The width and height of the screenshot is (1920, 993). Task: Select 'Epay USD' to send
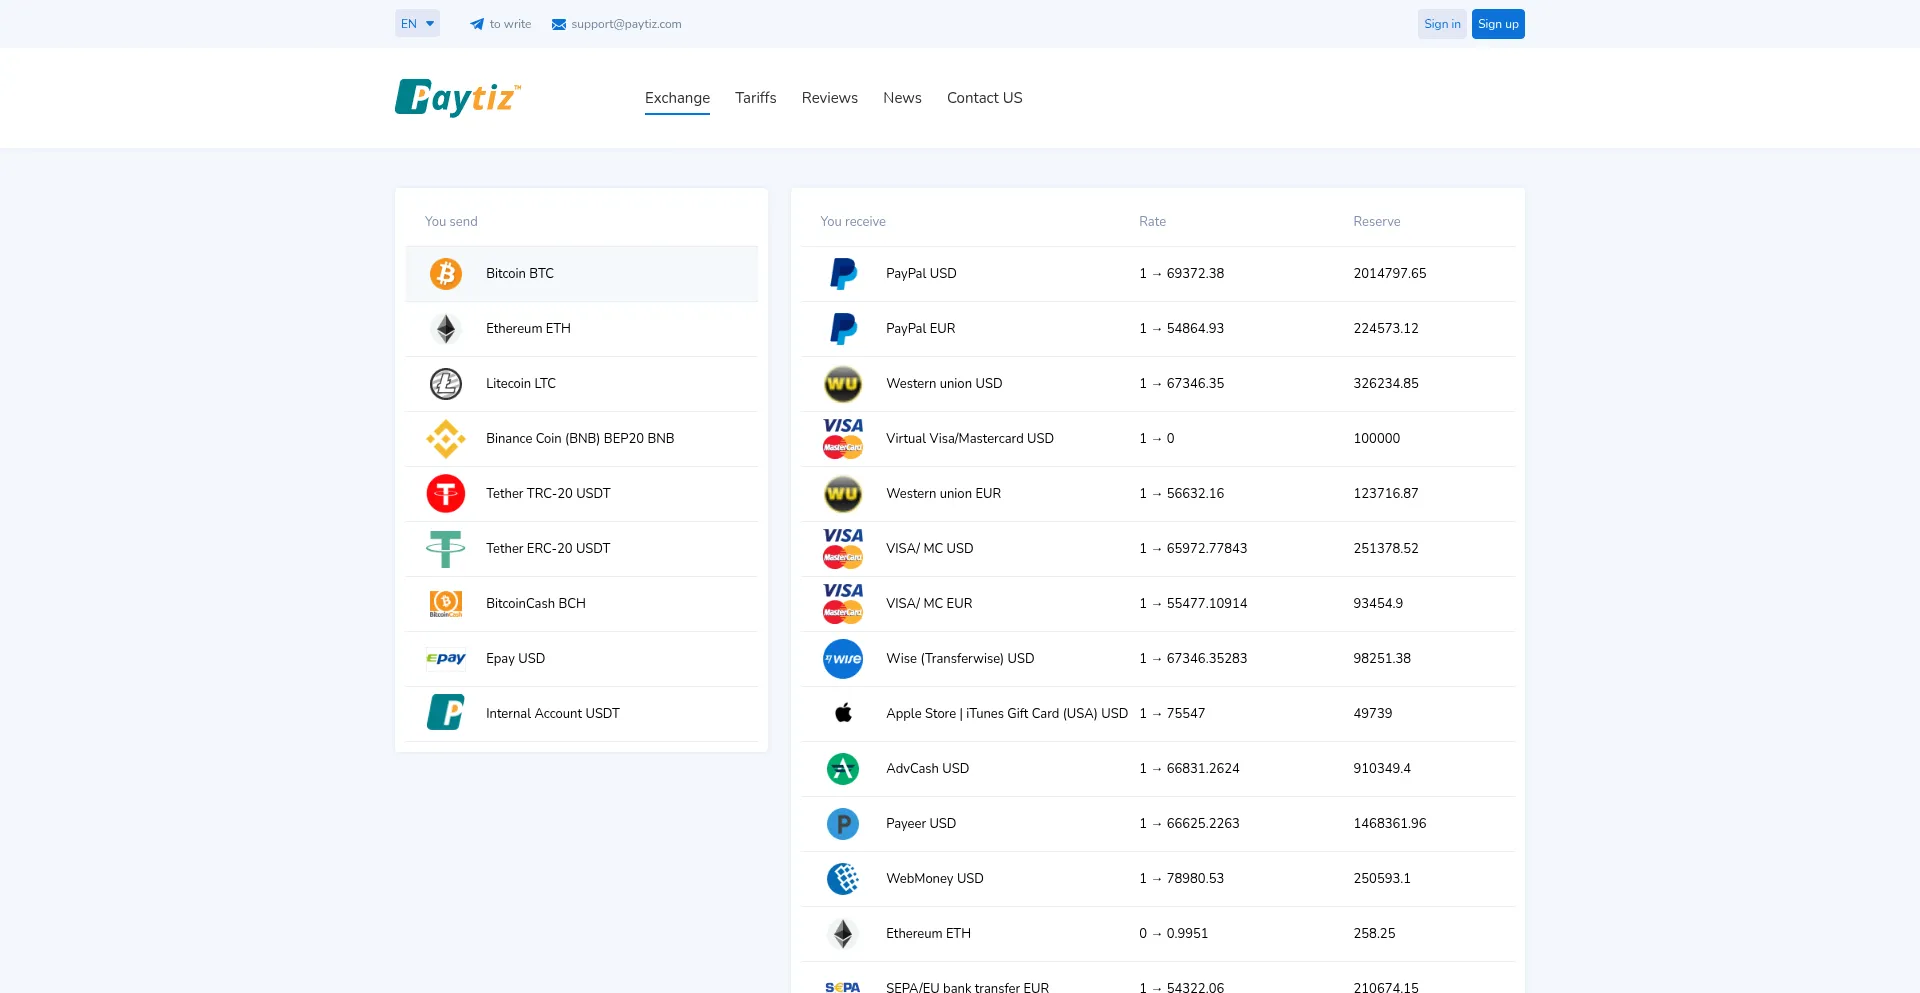click(x=582, y=659)
